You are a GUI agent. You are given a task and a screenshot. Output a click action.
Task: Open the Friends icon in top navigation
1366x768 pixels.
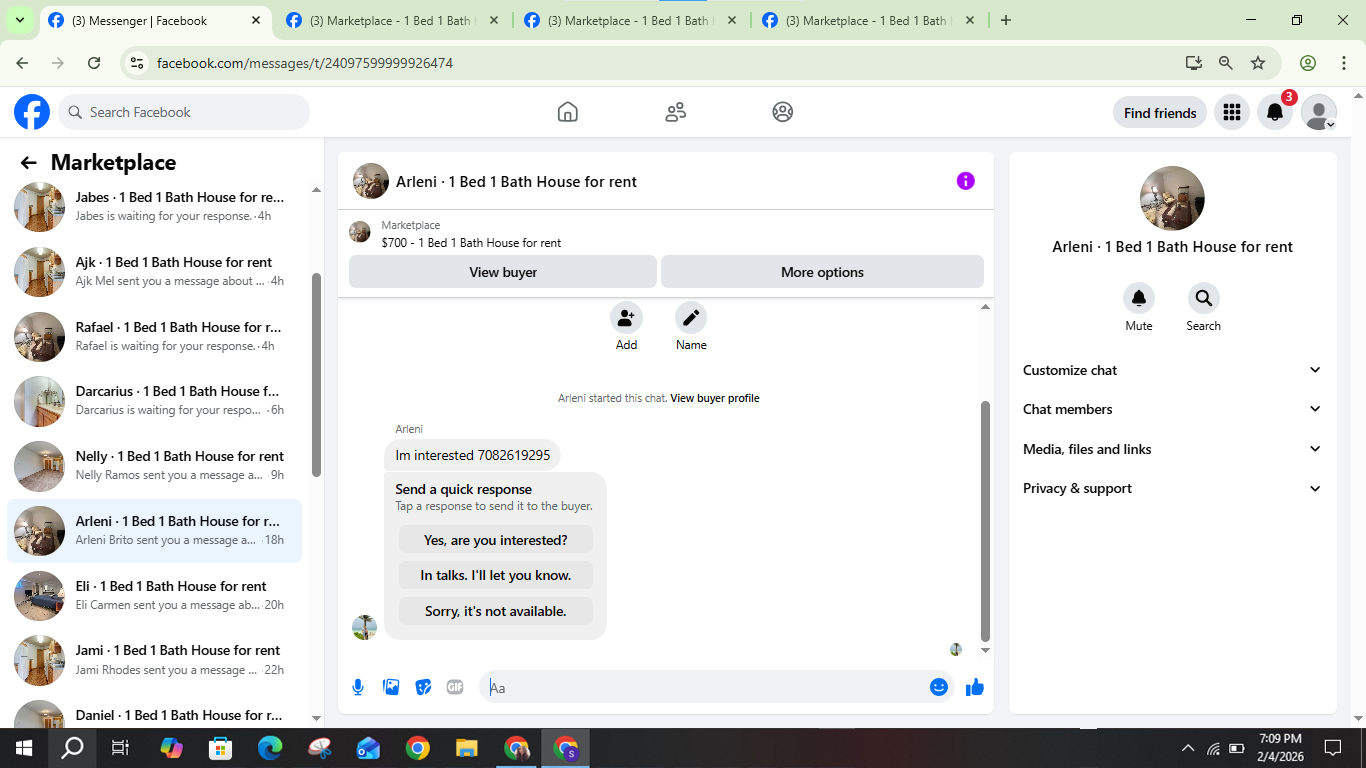click(676, 112)
